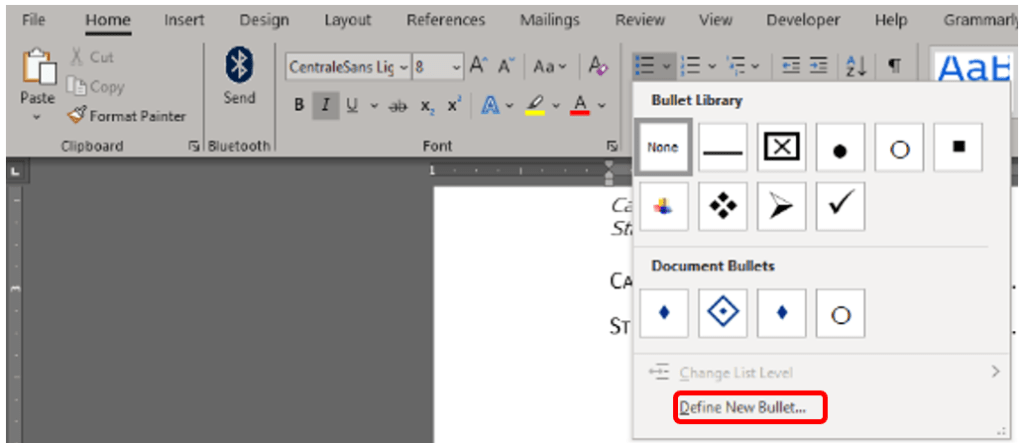This screenshot has height=443, width=1024.
Task: Show paragraph marks with pilcrow icon
Action: 894,66
